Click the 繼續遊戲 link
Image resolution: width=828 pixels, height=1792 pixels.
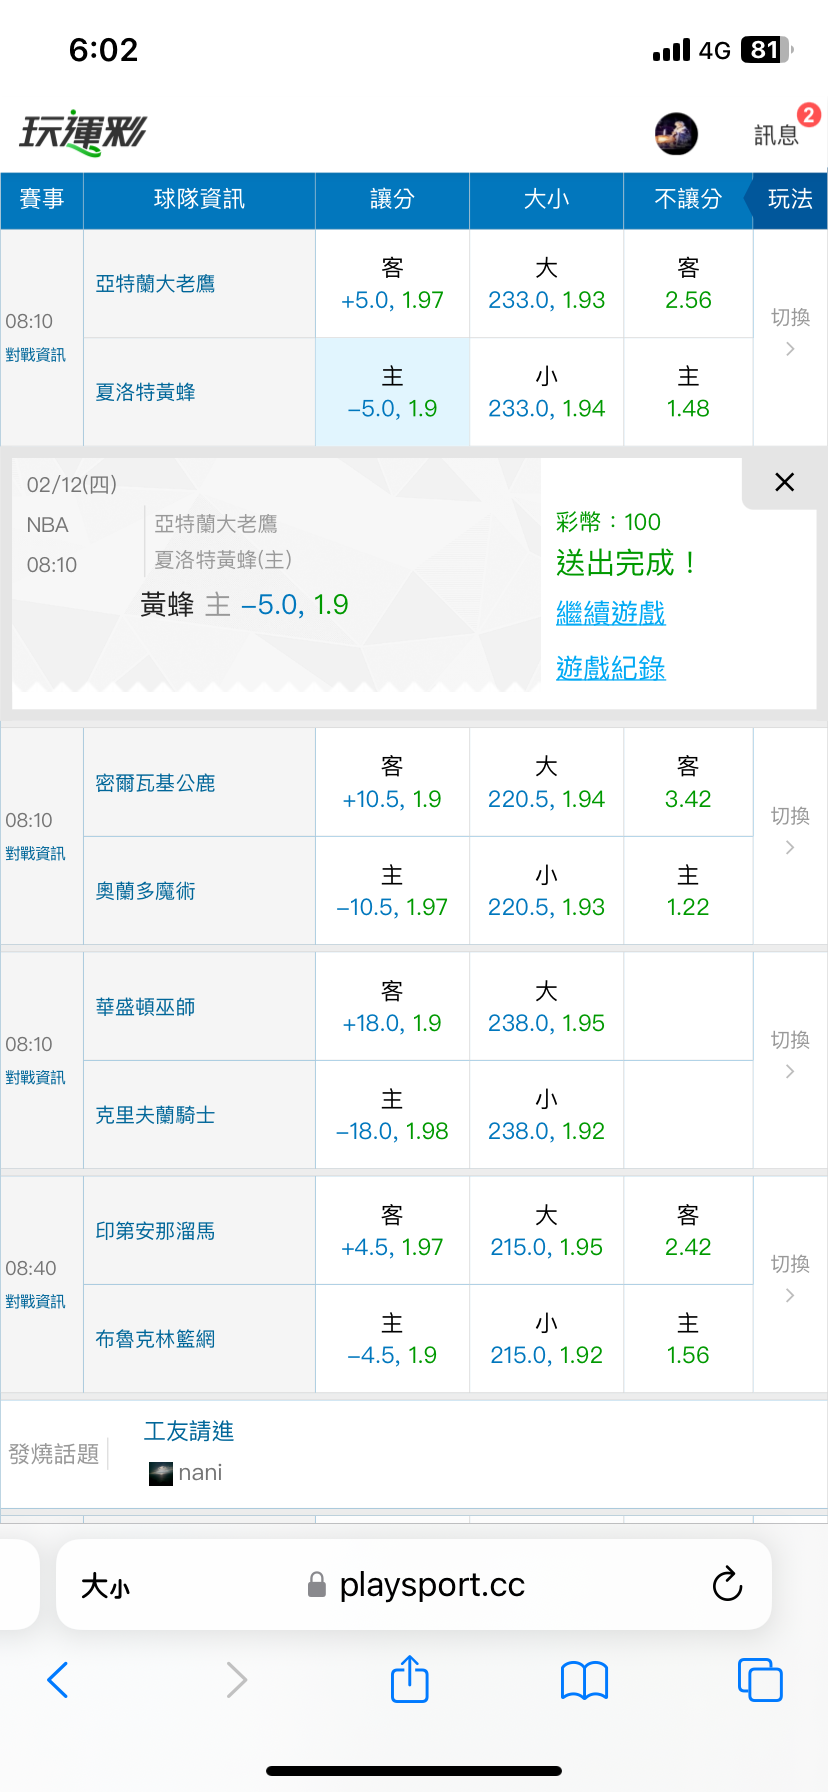click(610, 613)
